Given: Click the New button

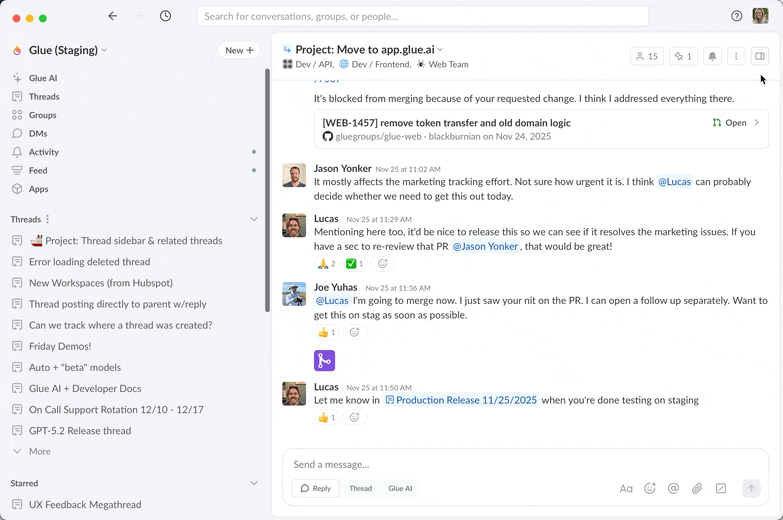Looking at the screenshot, I should pos(239,50).
